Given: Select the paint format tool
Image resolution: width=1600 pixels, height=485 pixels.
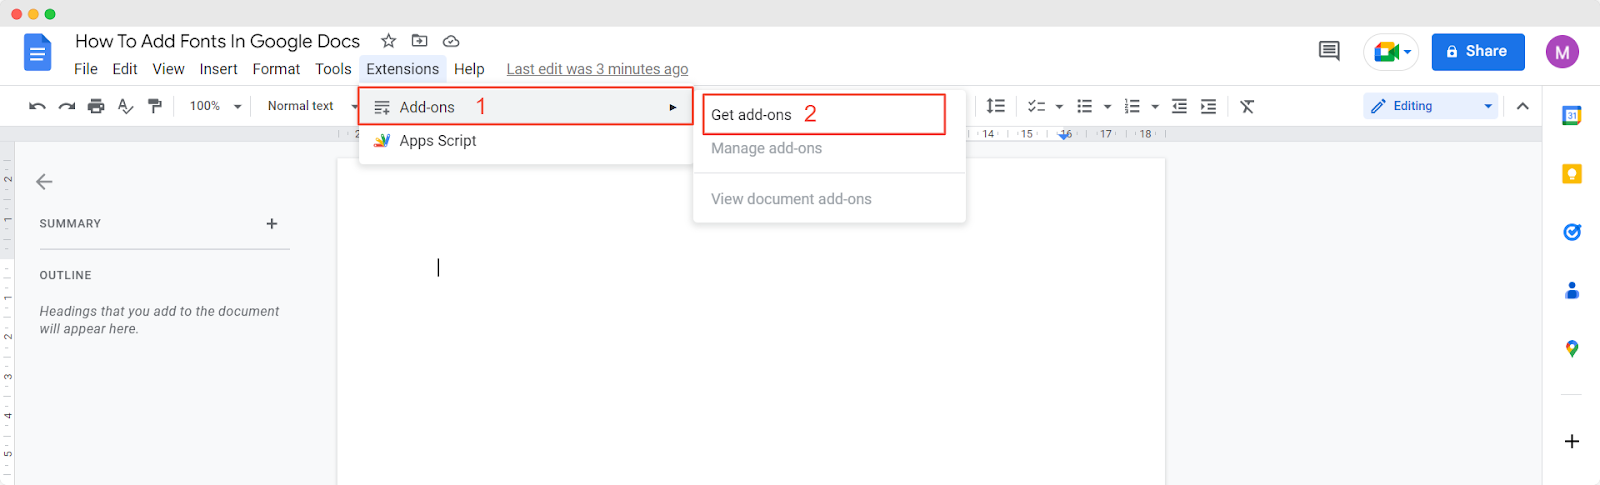Looking at the screenshot, I should click(155, 106).
